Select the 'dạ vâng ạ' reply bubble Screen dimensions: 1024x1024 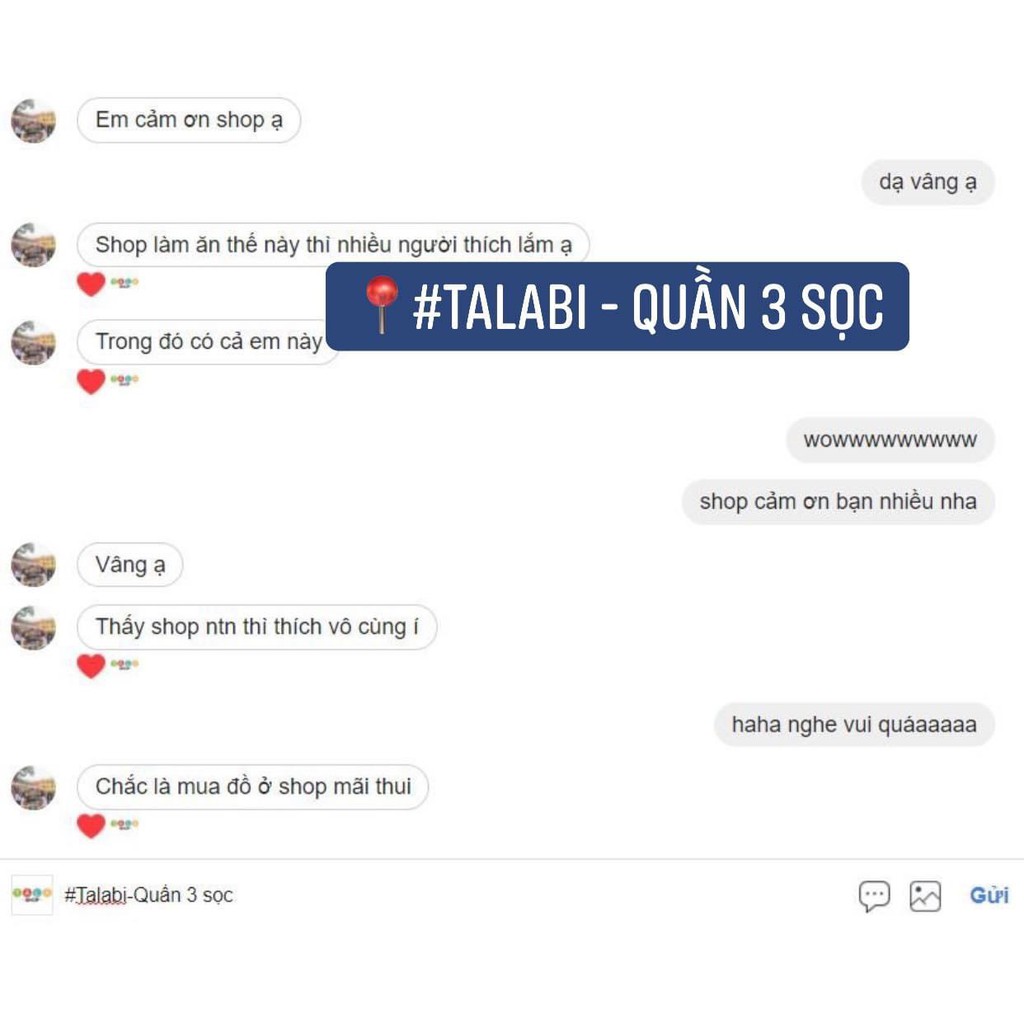pos(927,182)
